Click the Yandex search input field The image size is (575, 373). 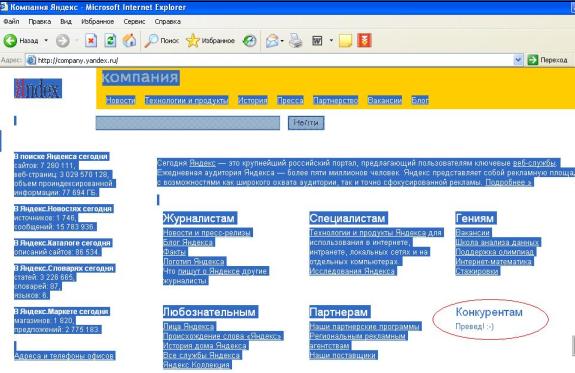pyautogui.click(x=188, y=123)
